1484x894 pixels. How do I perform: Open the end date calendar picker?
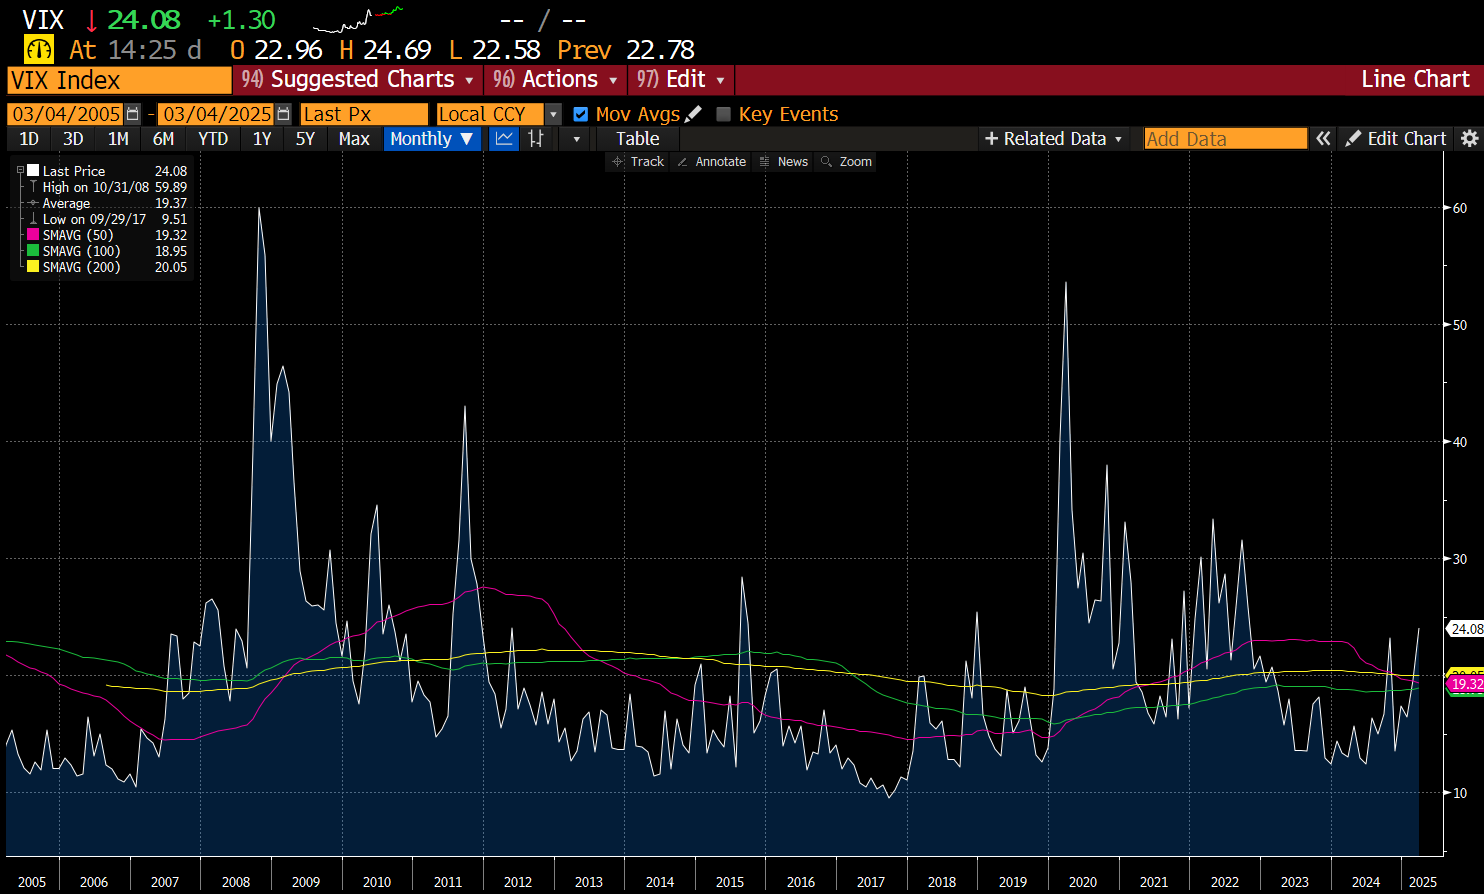tap(283, 114)
